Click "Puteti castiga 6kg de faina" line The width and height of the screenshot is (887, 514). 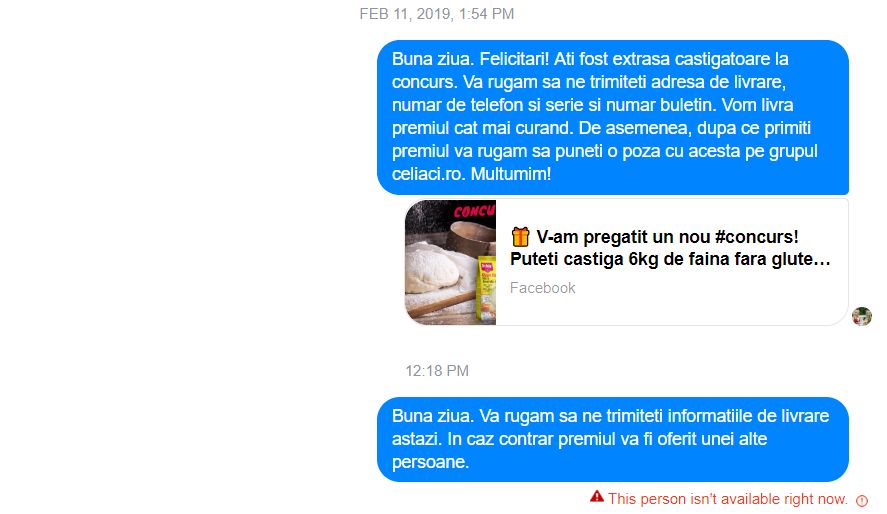[x=670, y=259]
